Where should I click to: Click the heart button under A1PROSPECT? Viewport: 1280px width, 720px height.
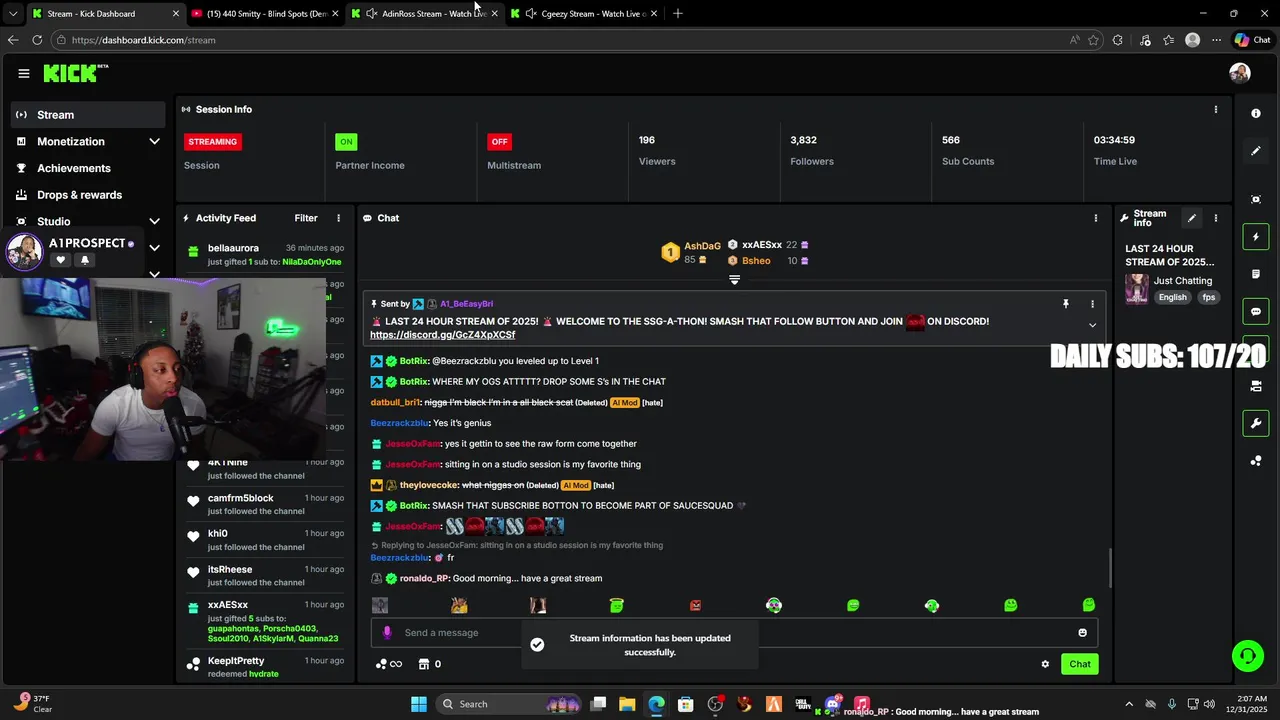pos(60,260)
